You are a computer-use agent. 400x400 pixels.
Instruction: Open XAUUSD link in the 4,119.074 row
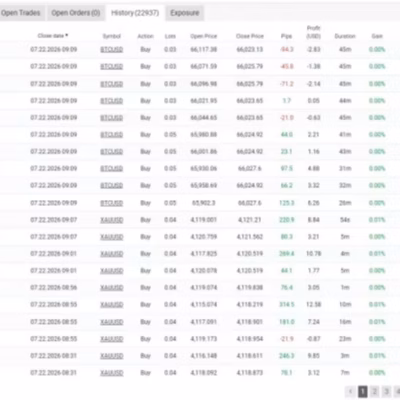coord(112,288)
